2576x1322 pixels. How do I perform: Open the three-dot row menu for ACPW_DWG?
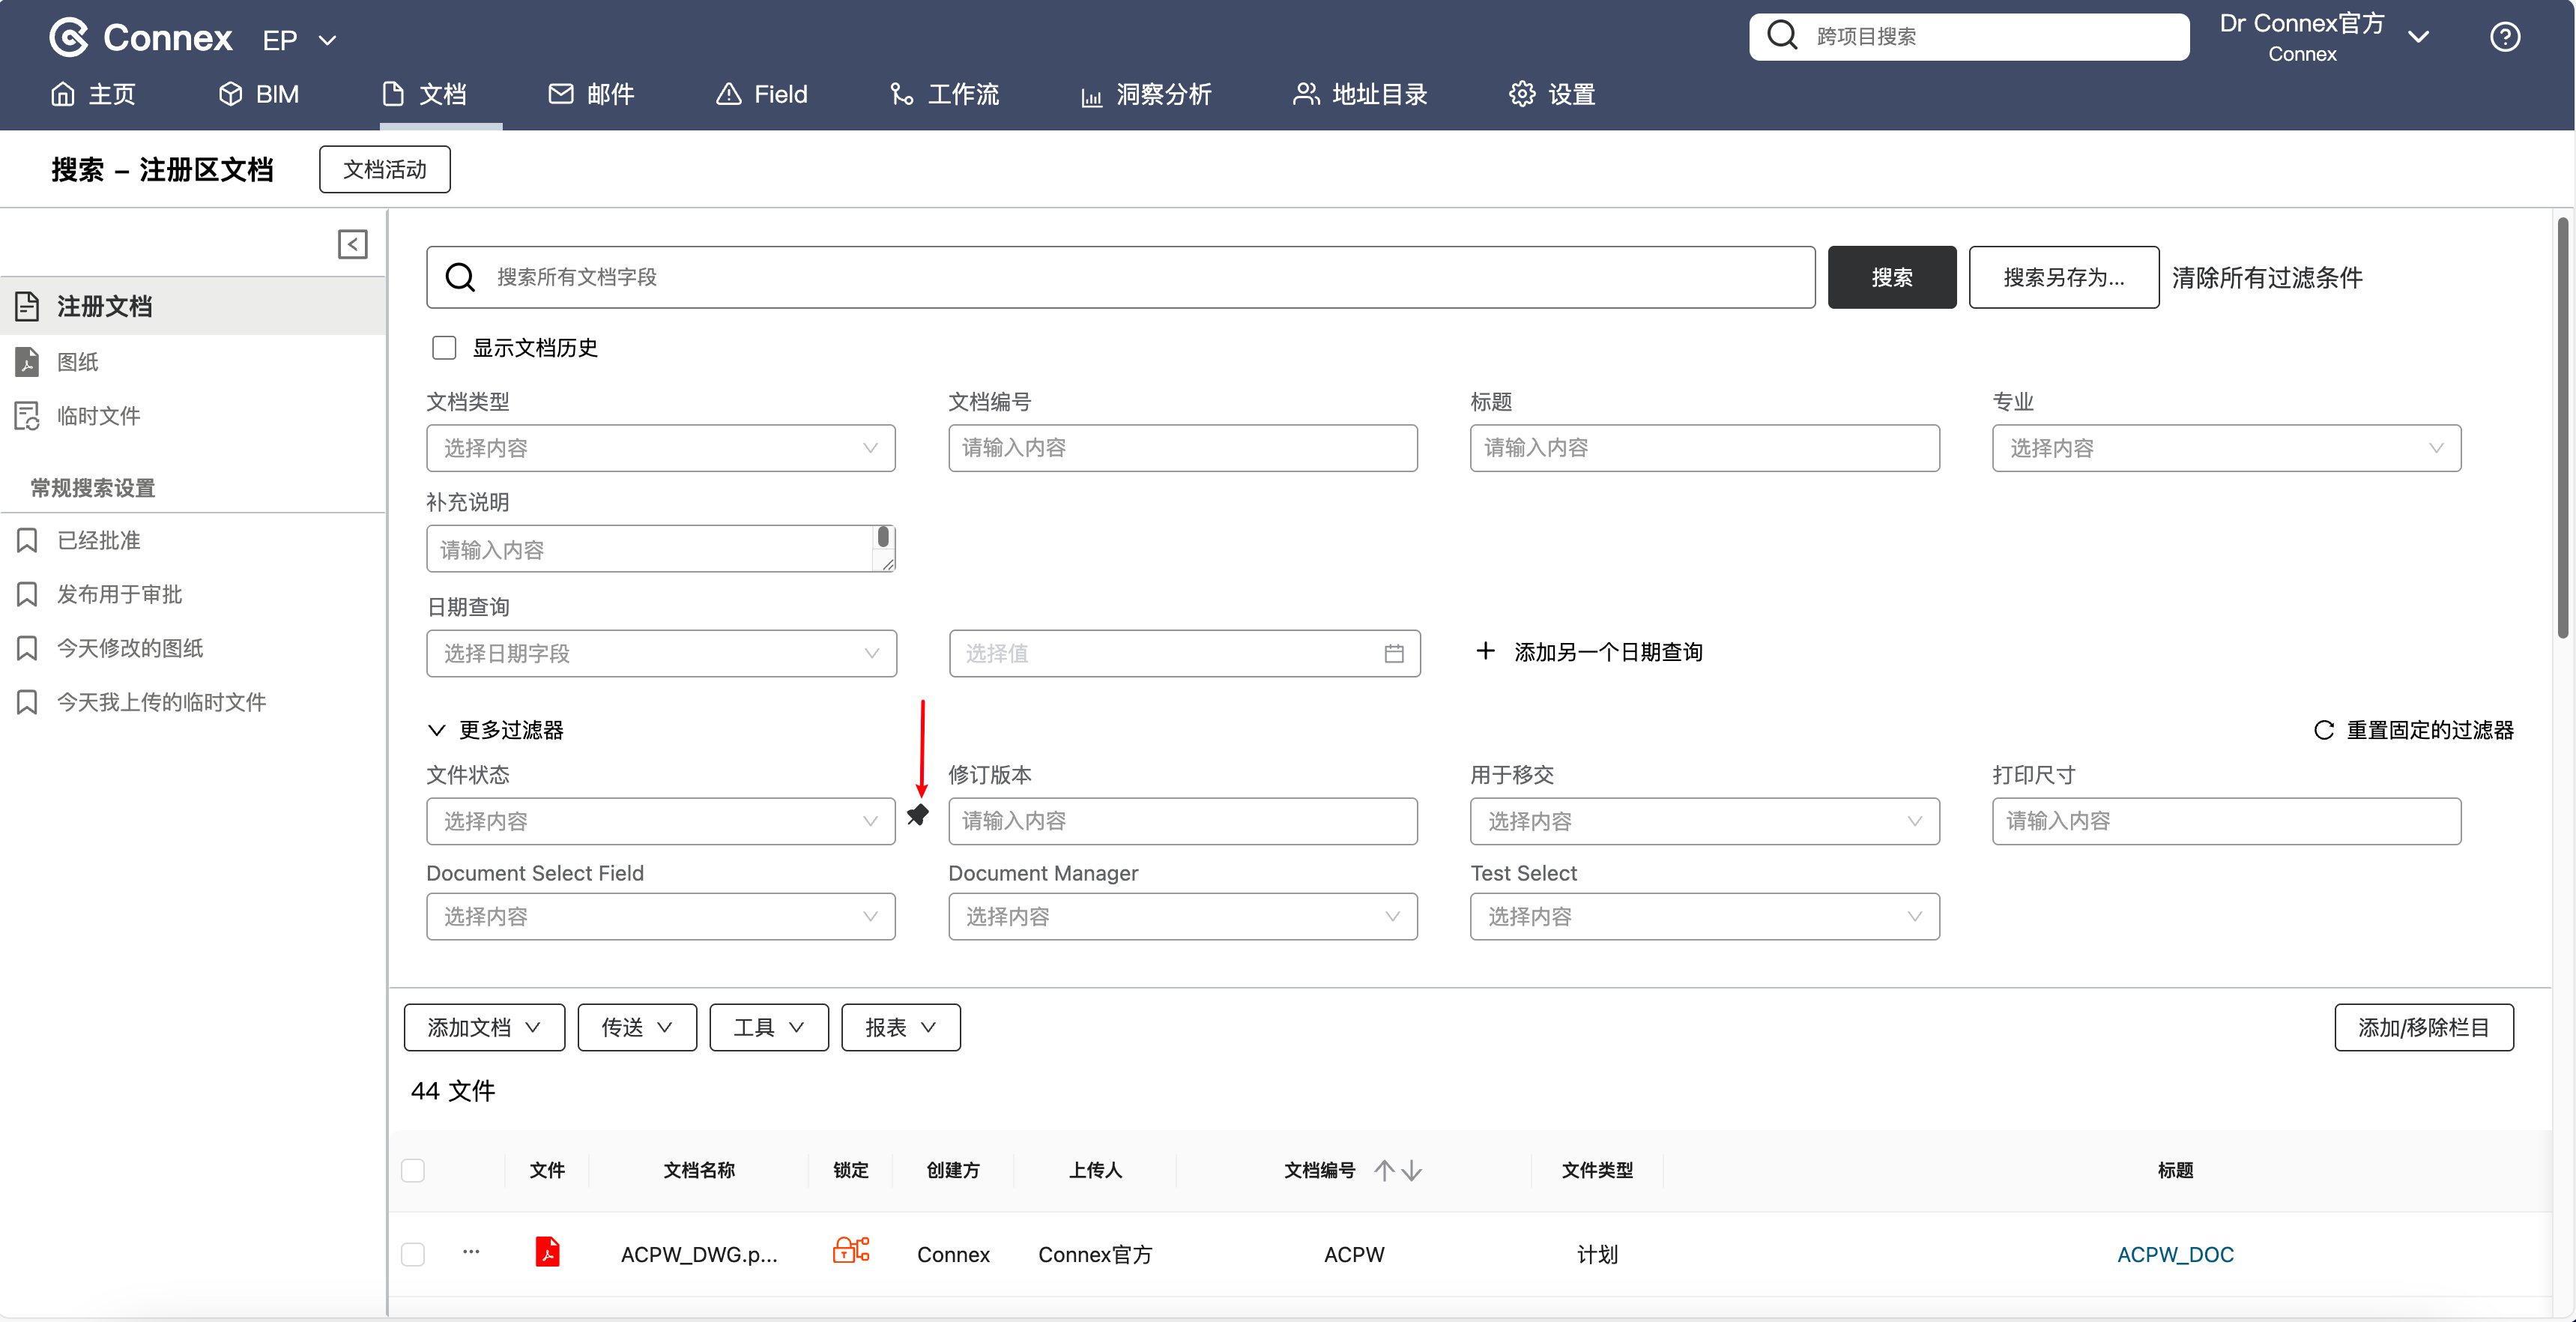pyautogui.click(x=471, y=1252)
